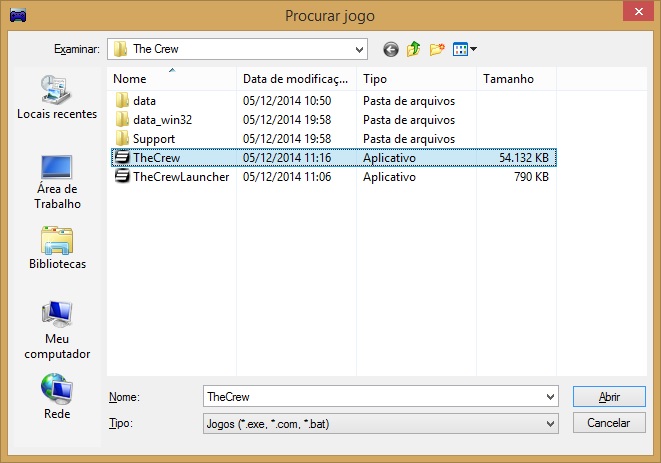Click date 05/12/2014 10:50
661x463 pixels.
tap(287, 101)
